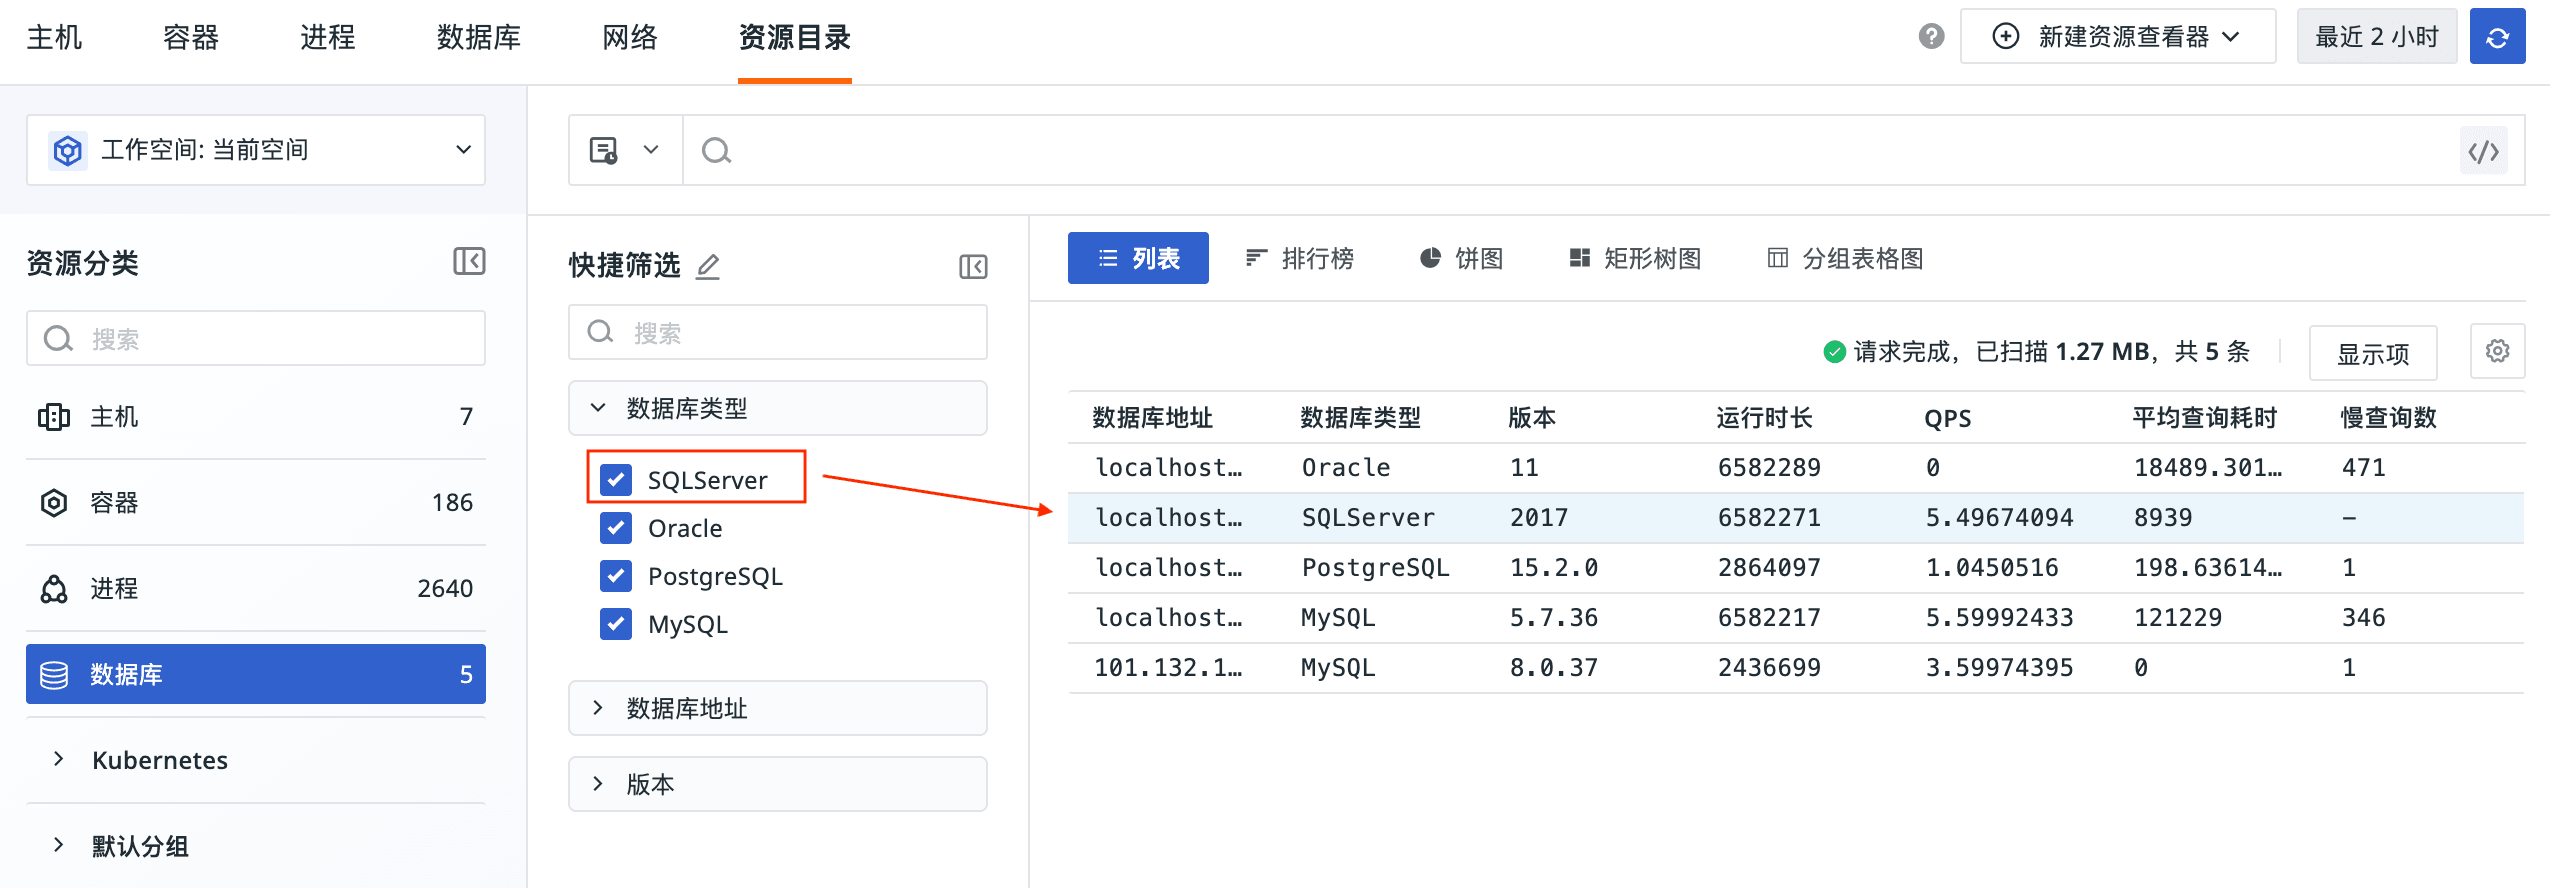Select the 列表 list view button
The image size is (2550, 888).
1138,258
